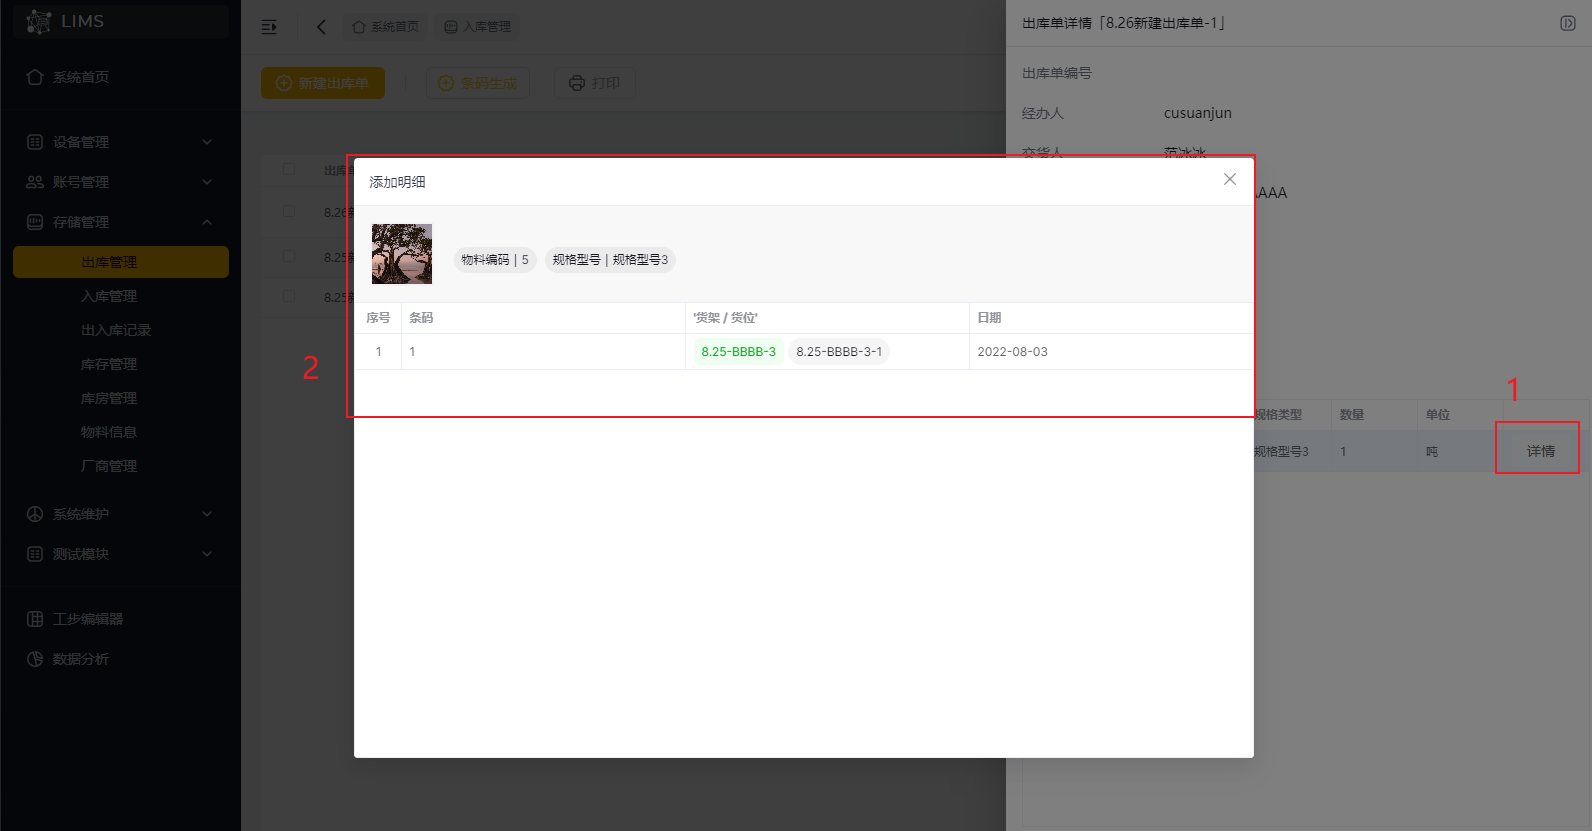The image size is (1592, 831).
Task: Check the 8.26 row checkbox
Action: click(x=289, y=212)
